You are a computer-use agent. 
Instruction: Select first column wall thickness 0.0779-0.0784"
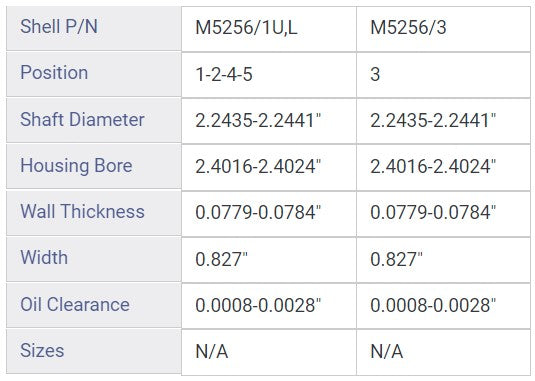click(x=269, y=214)
